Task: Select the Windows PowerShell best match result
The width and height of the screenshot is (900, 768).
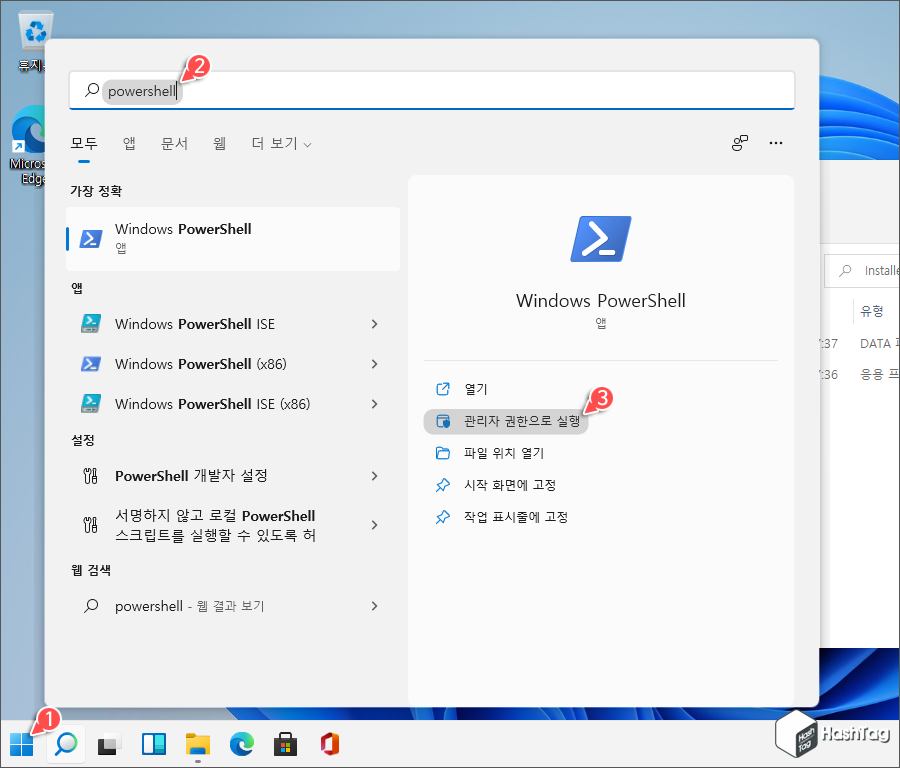Action: point(233,238)
